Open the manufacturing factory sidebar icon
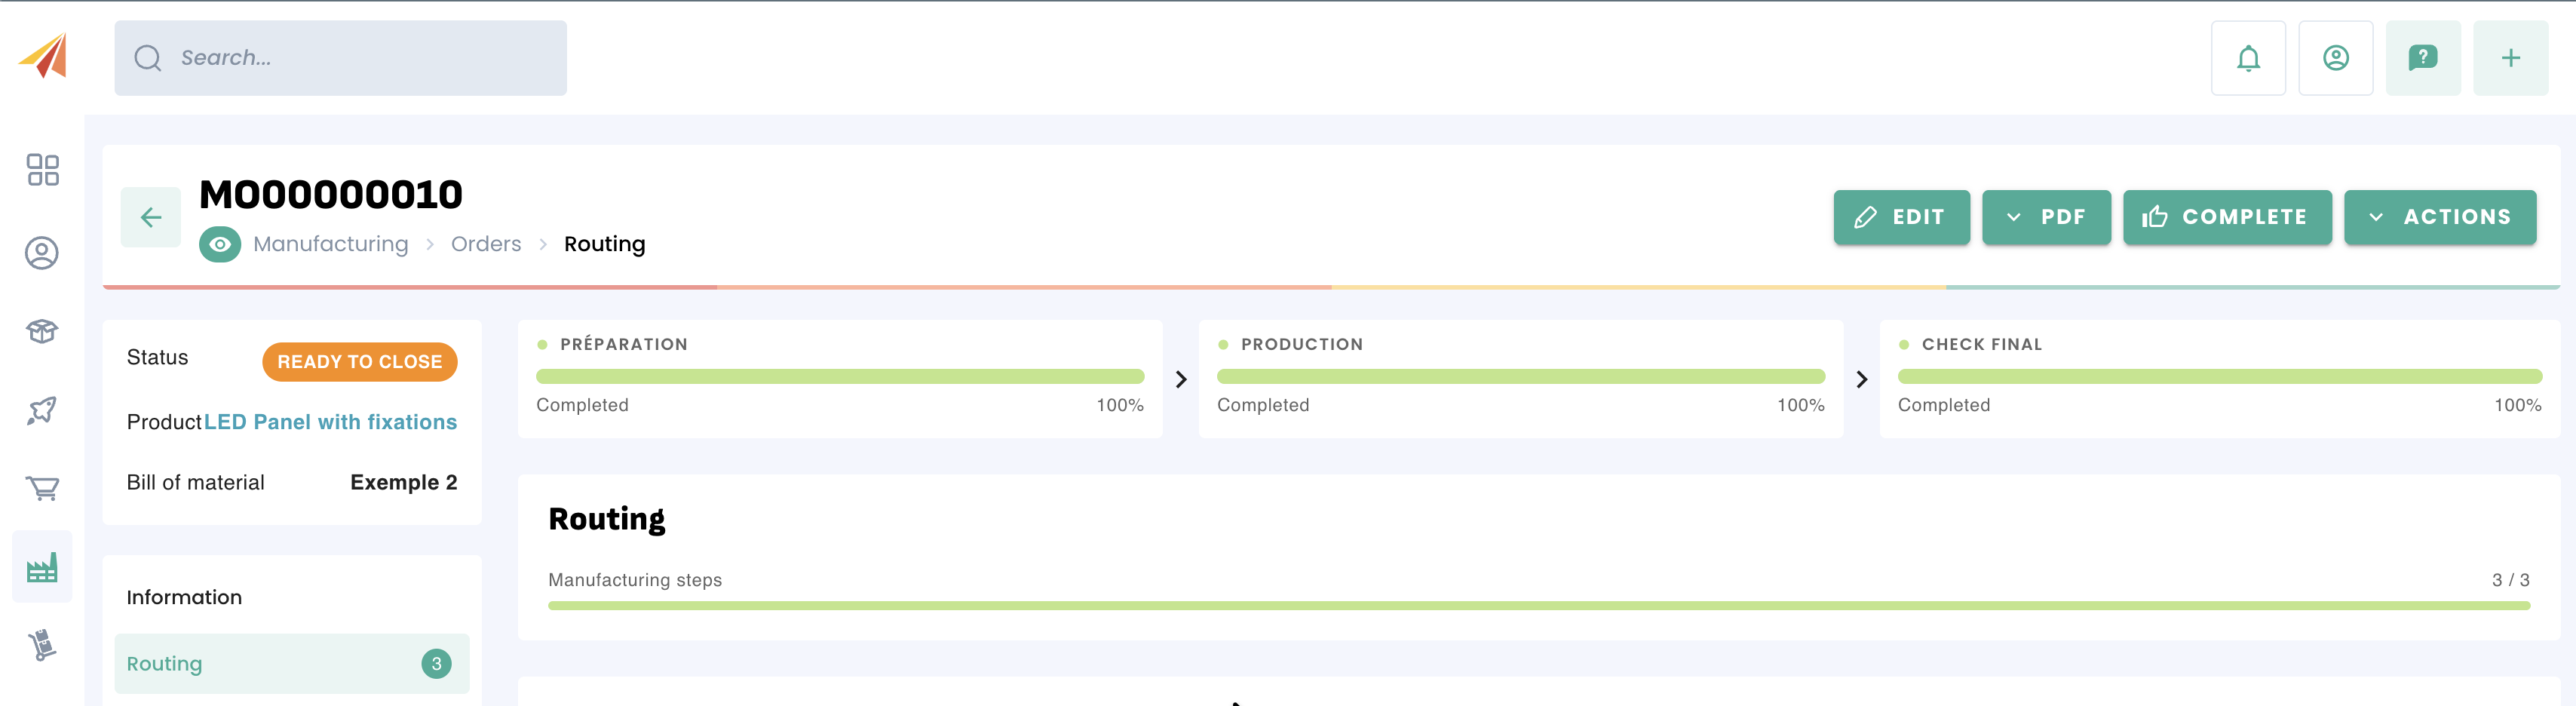This screenshot has width=2576, height=706. tap(42, 567)
